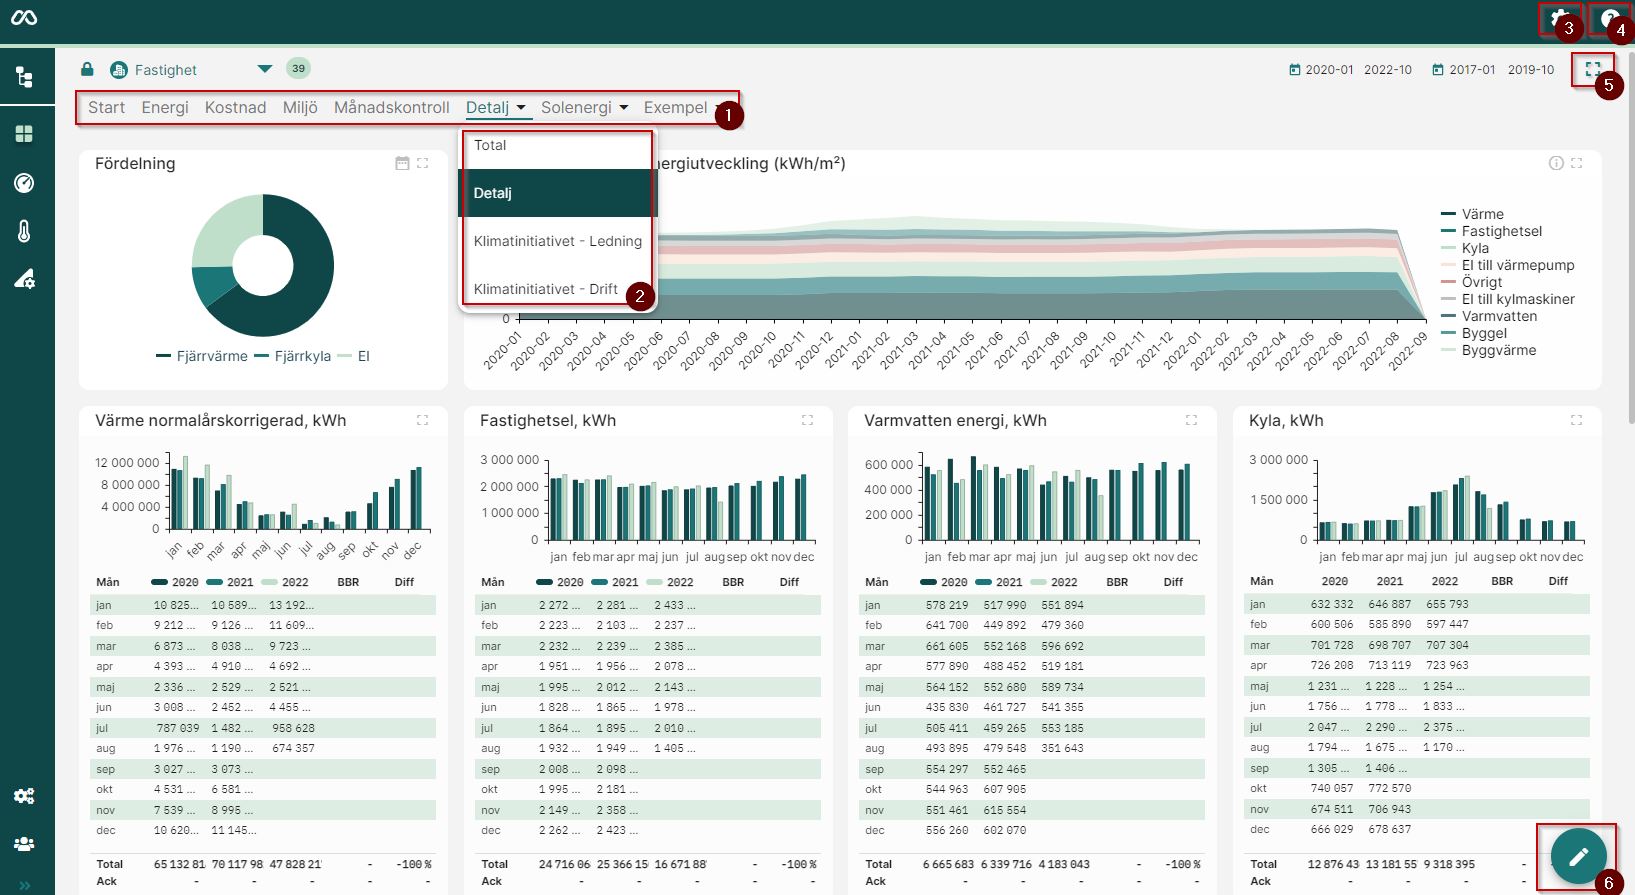Expand the Fördelning card fullscreen

click(423, 163)
